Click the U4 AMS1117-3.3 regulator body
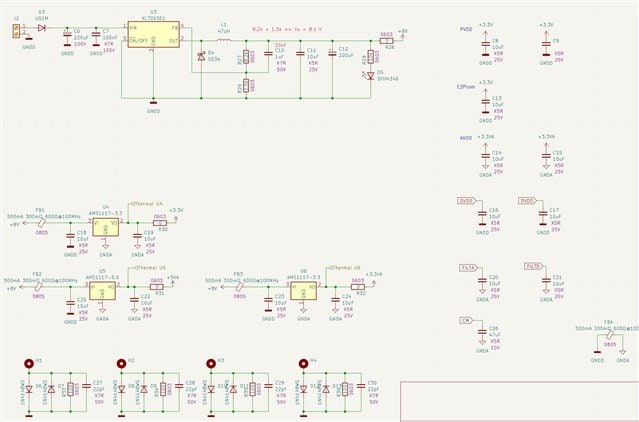 (x=106, y=227)
